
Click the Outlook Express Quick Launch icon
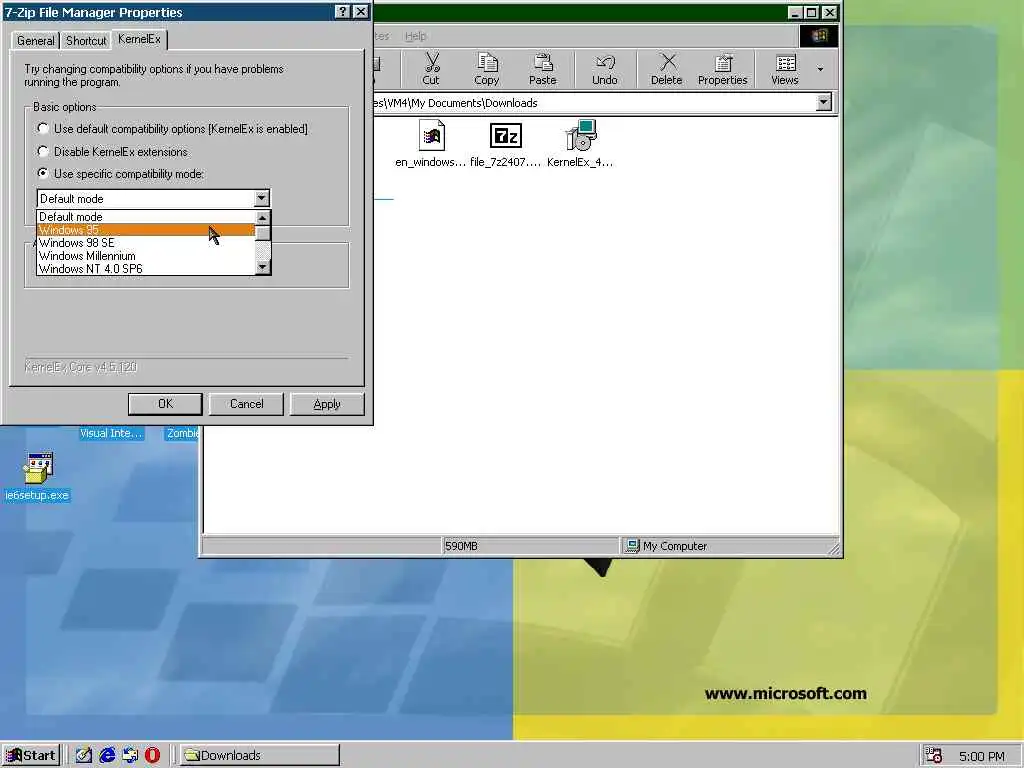130,755
